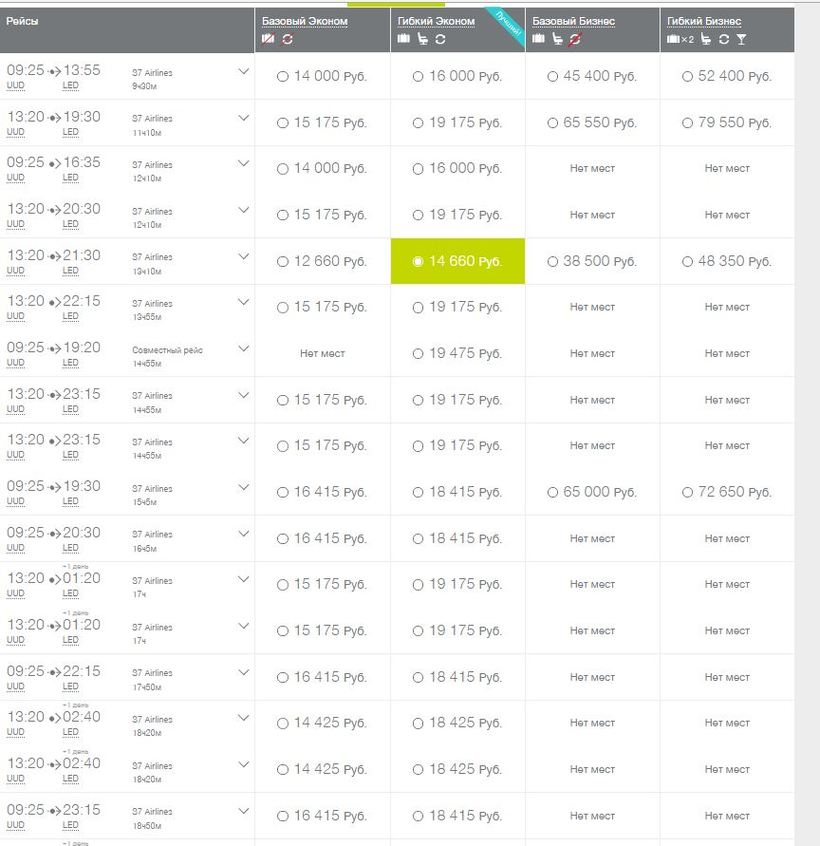The image size is (820, 846).
Task: Select 12 660 Руб. Базовый Эконом fare
Action: [283, 262]
